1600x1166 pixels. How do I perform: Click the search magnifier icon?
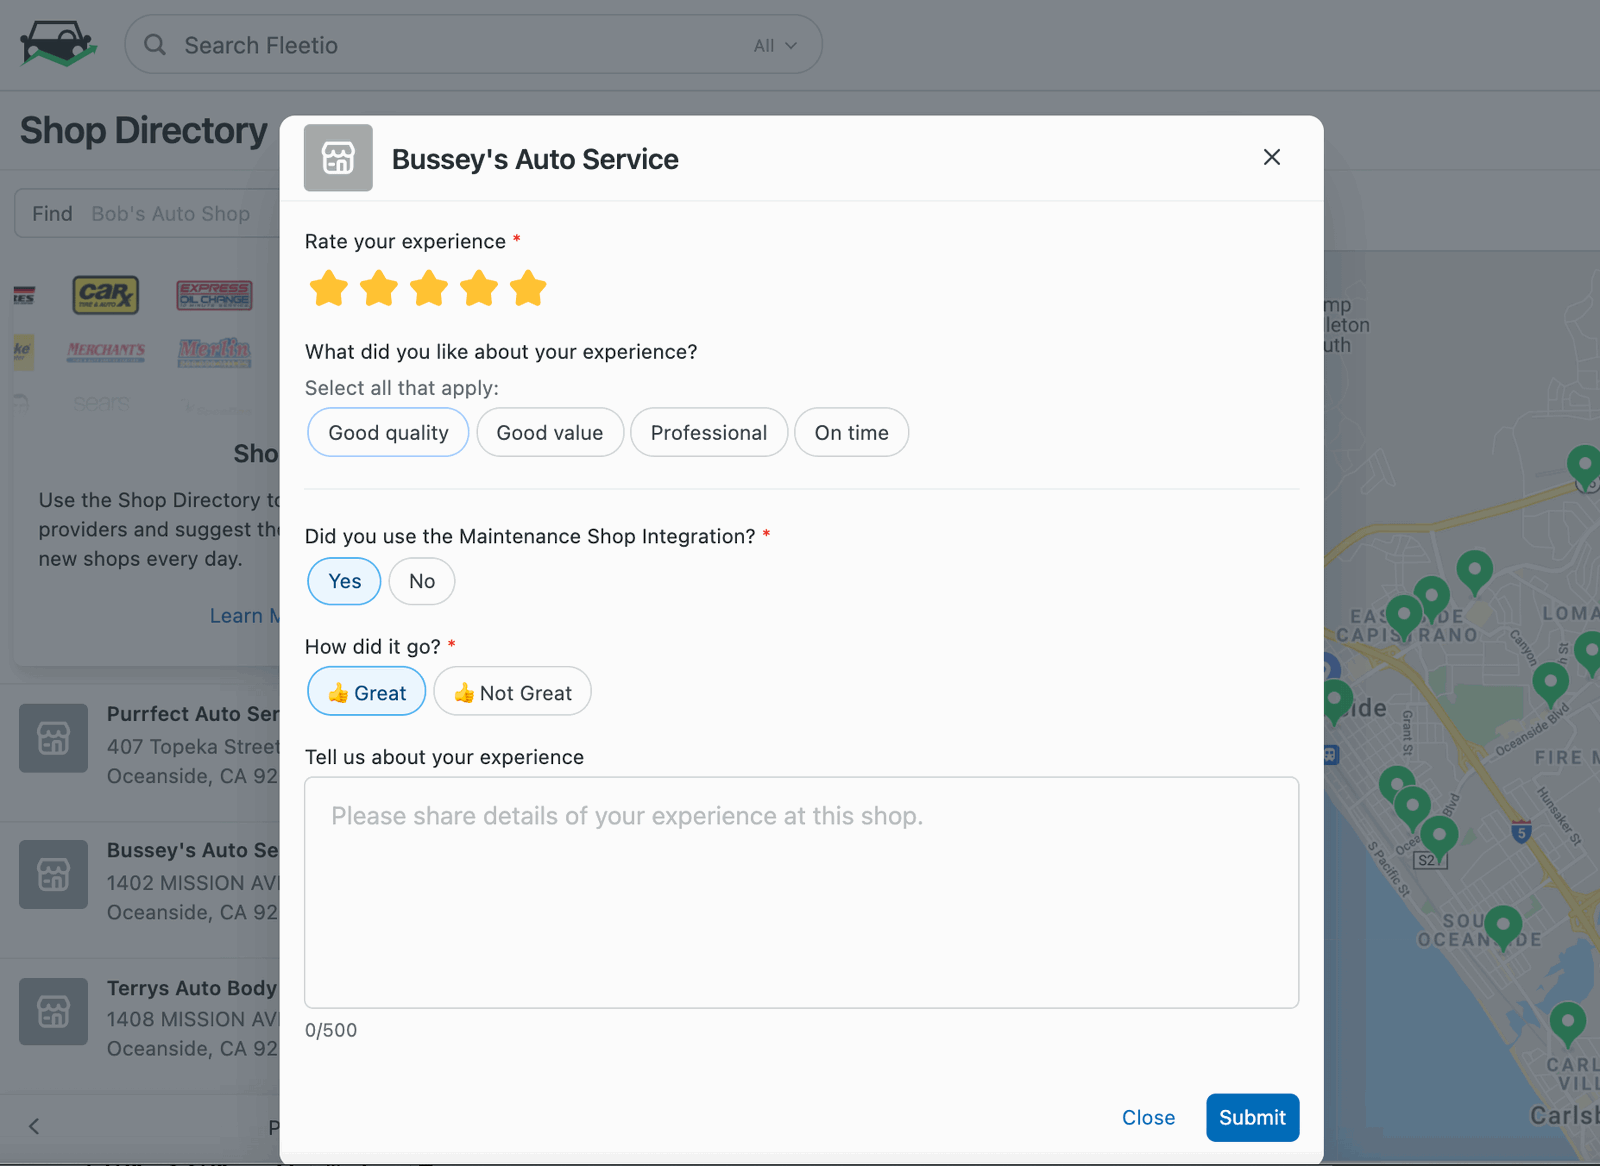(155, 45)
